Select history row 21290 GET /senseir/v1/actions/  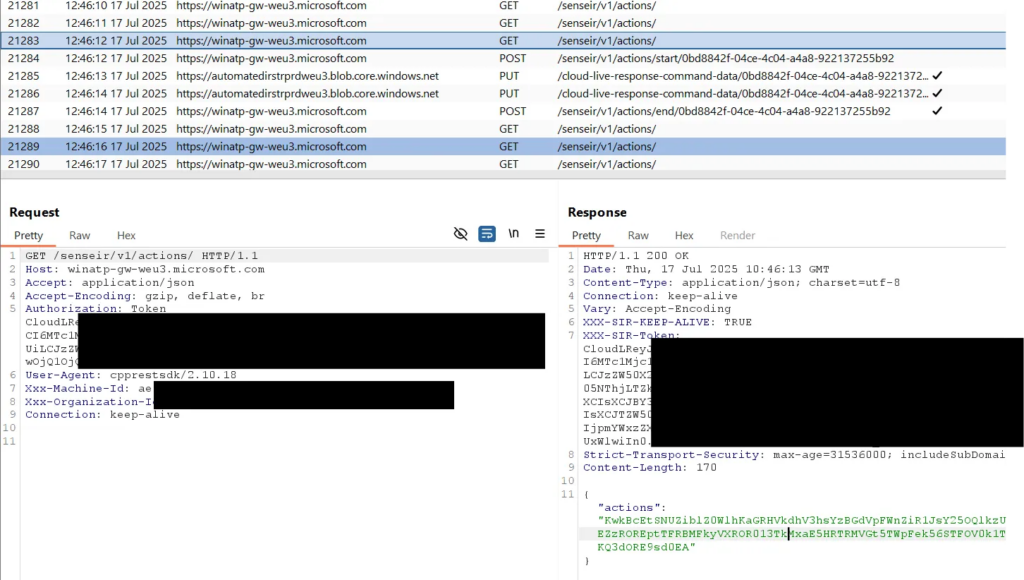[300, 164]
